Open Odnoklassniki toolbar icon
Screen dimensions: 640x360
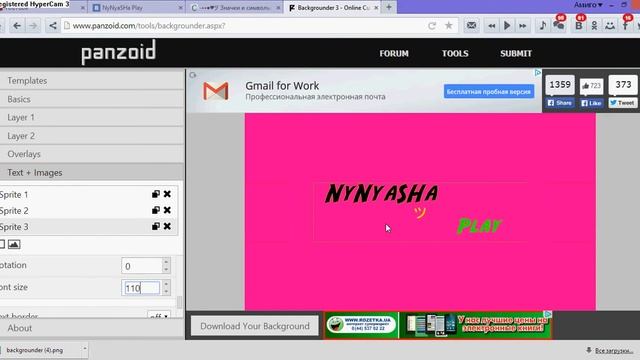click(x=594, y=25)
